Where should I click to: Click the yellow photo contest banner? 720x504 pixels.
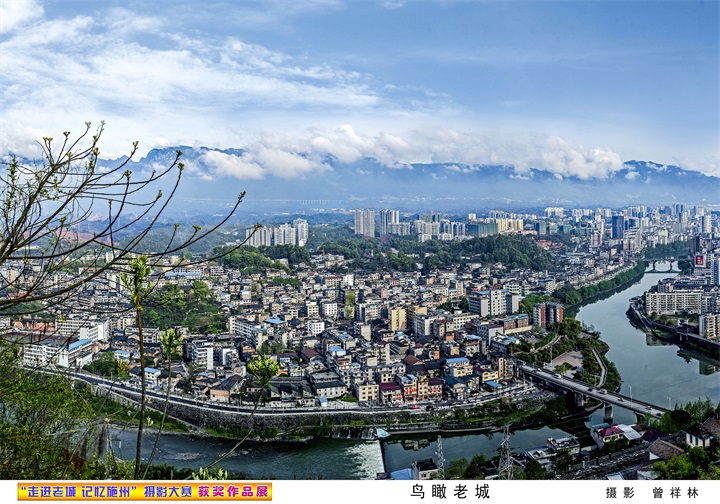[x=144, y=491]
